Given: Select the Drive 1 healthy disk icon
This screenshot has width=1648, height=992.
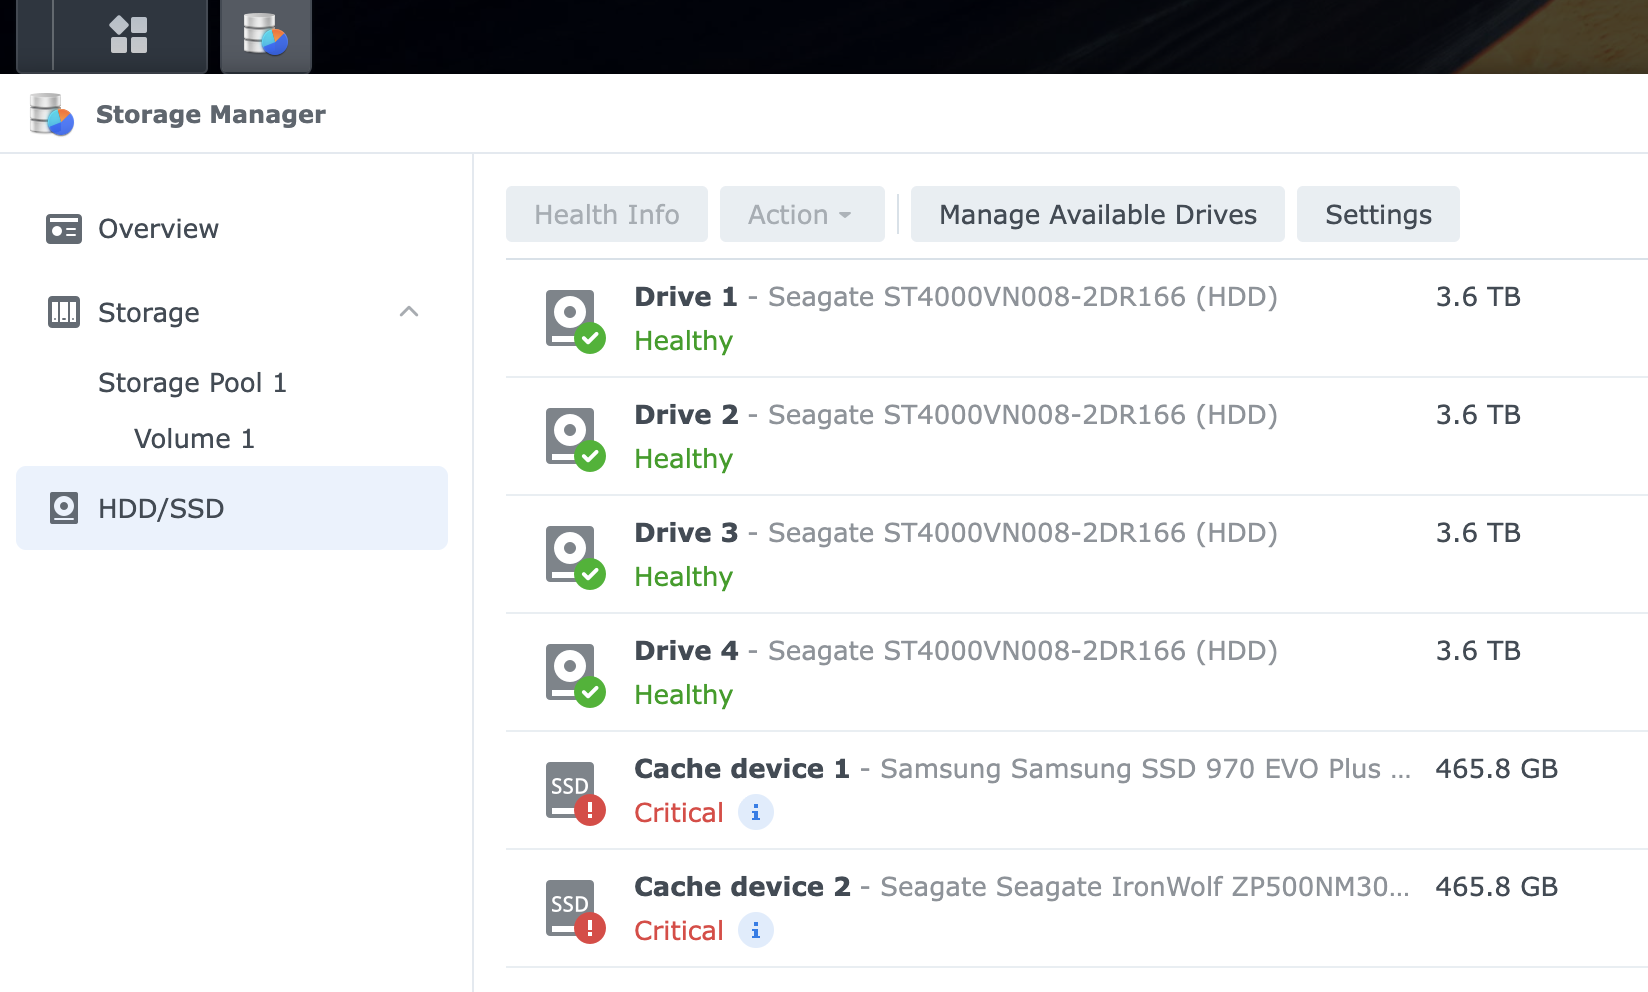Looking at the screenshot, I should pos(570,318).
